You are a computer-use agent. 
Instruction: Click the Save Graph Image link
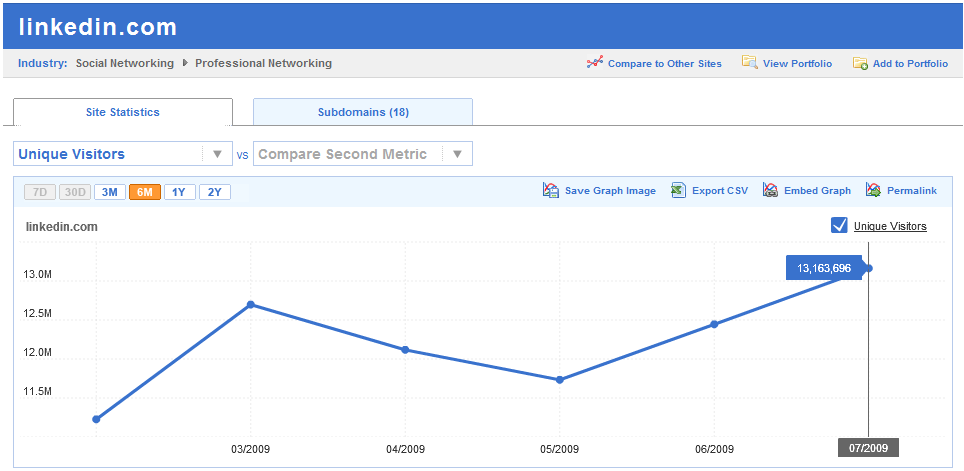(610, 191)
